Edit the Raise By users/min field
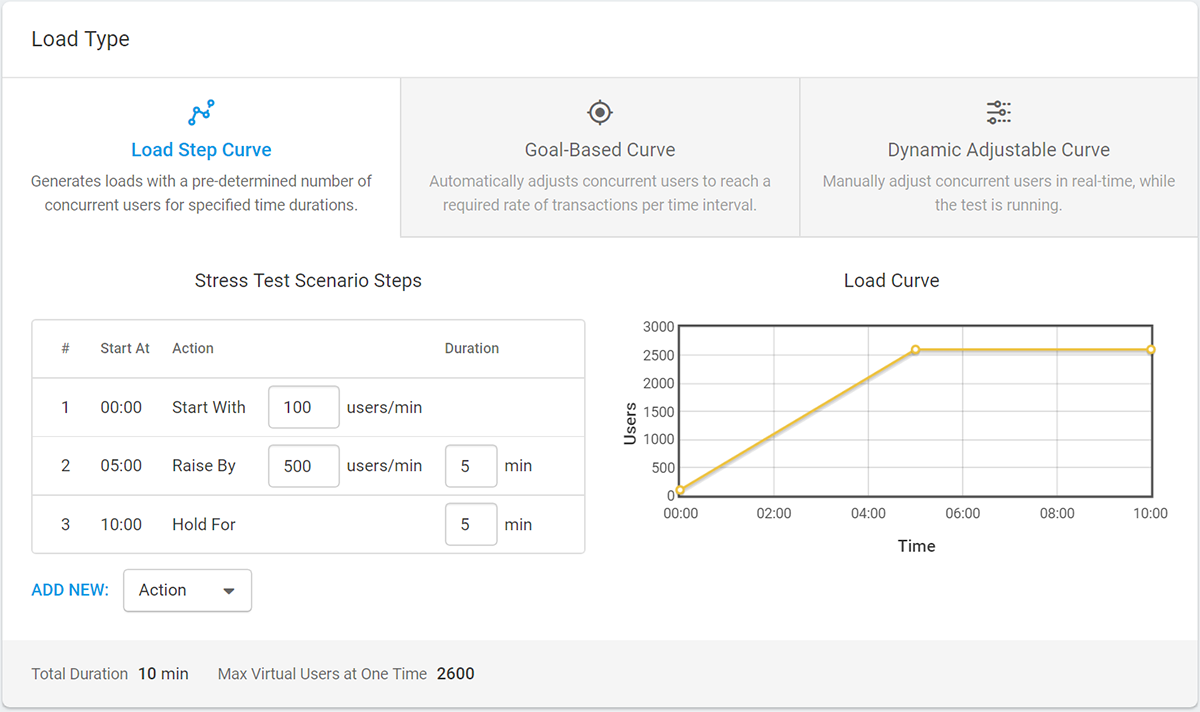The height and width of the screenshot is (712, 1200). (x=304, y=466)
